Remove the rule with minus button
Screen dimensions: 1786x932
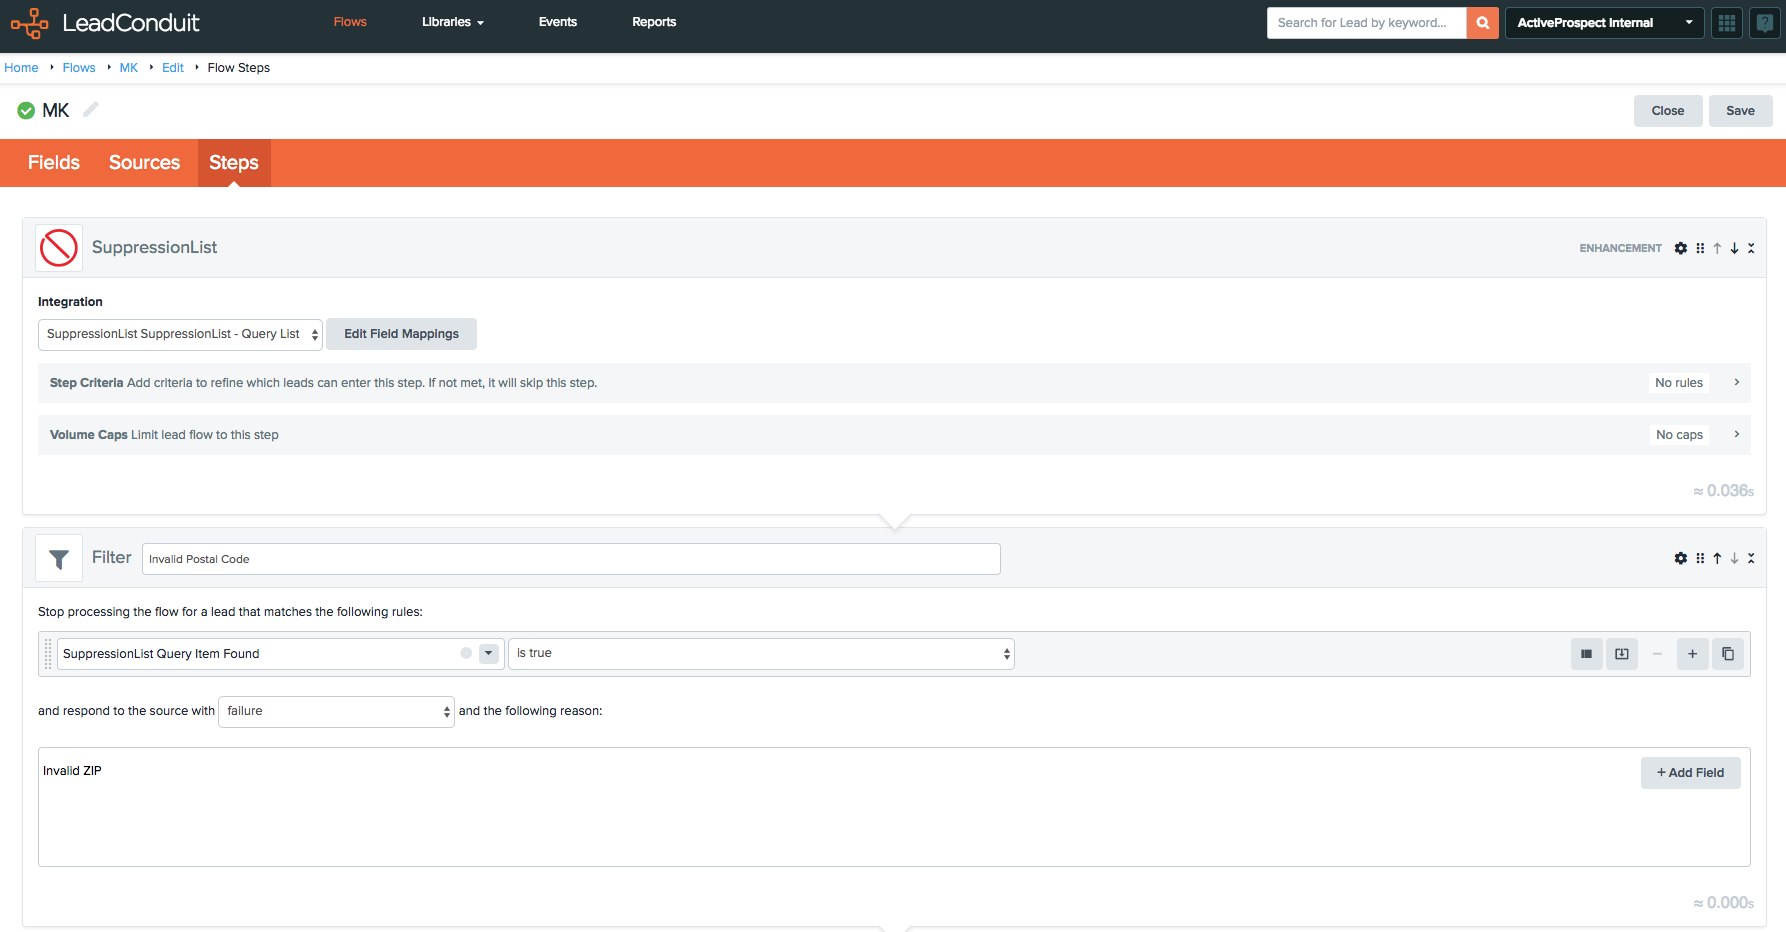coord(1657,654)
